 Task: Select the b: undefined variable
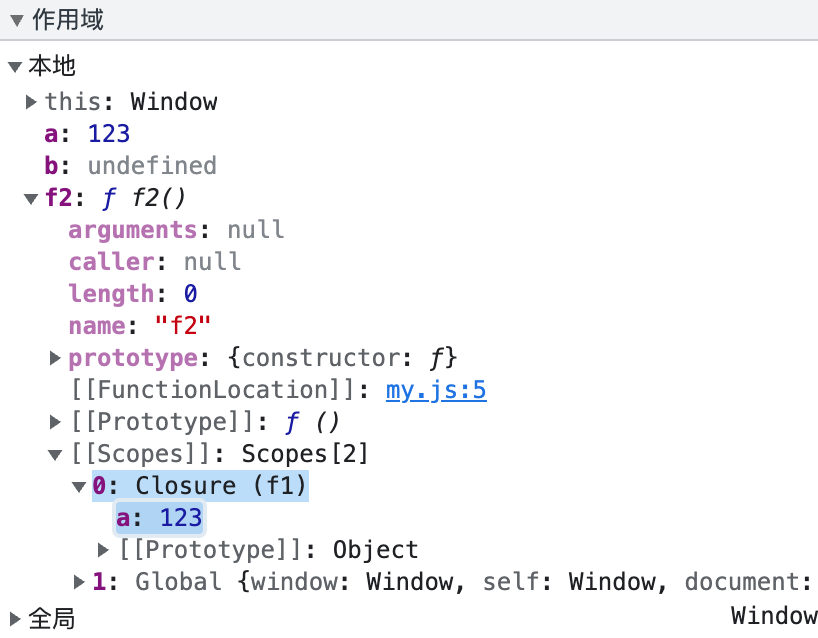130,166
